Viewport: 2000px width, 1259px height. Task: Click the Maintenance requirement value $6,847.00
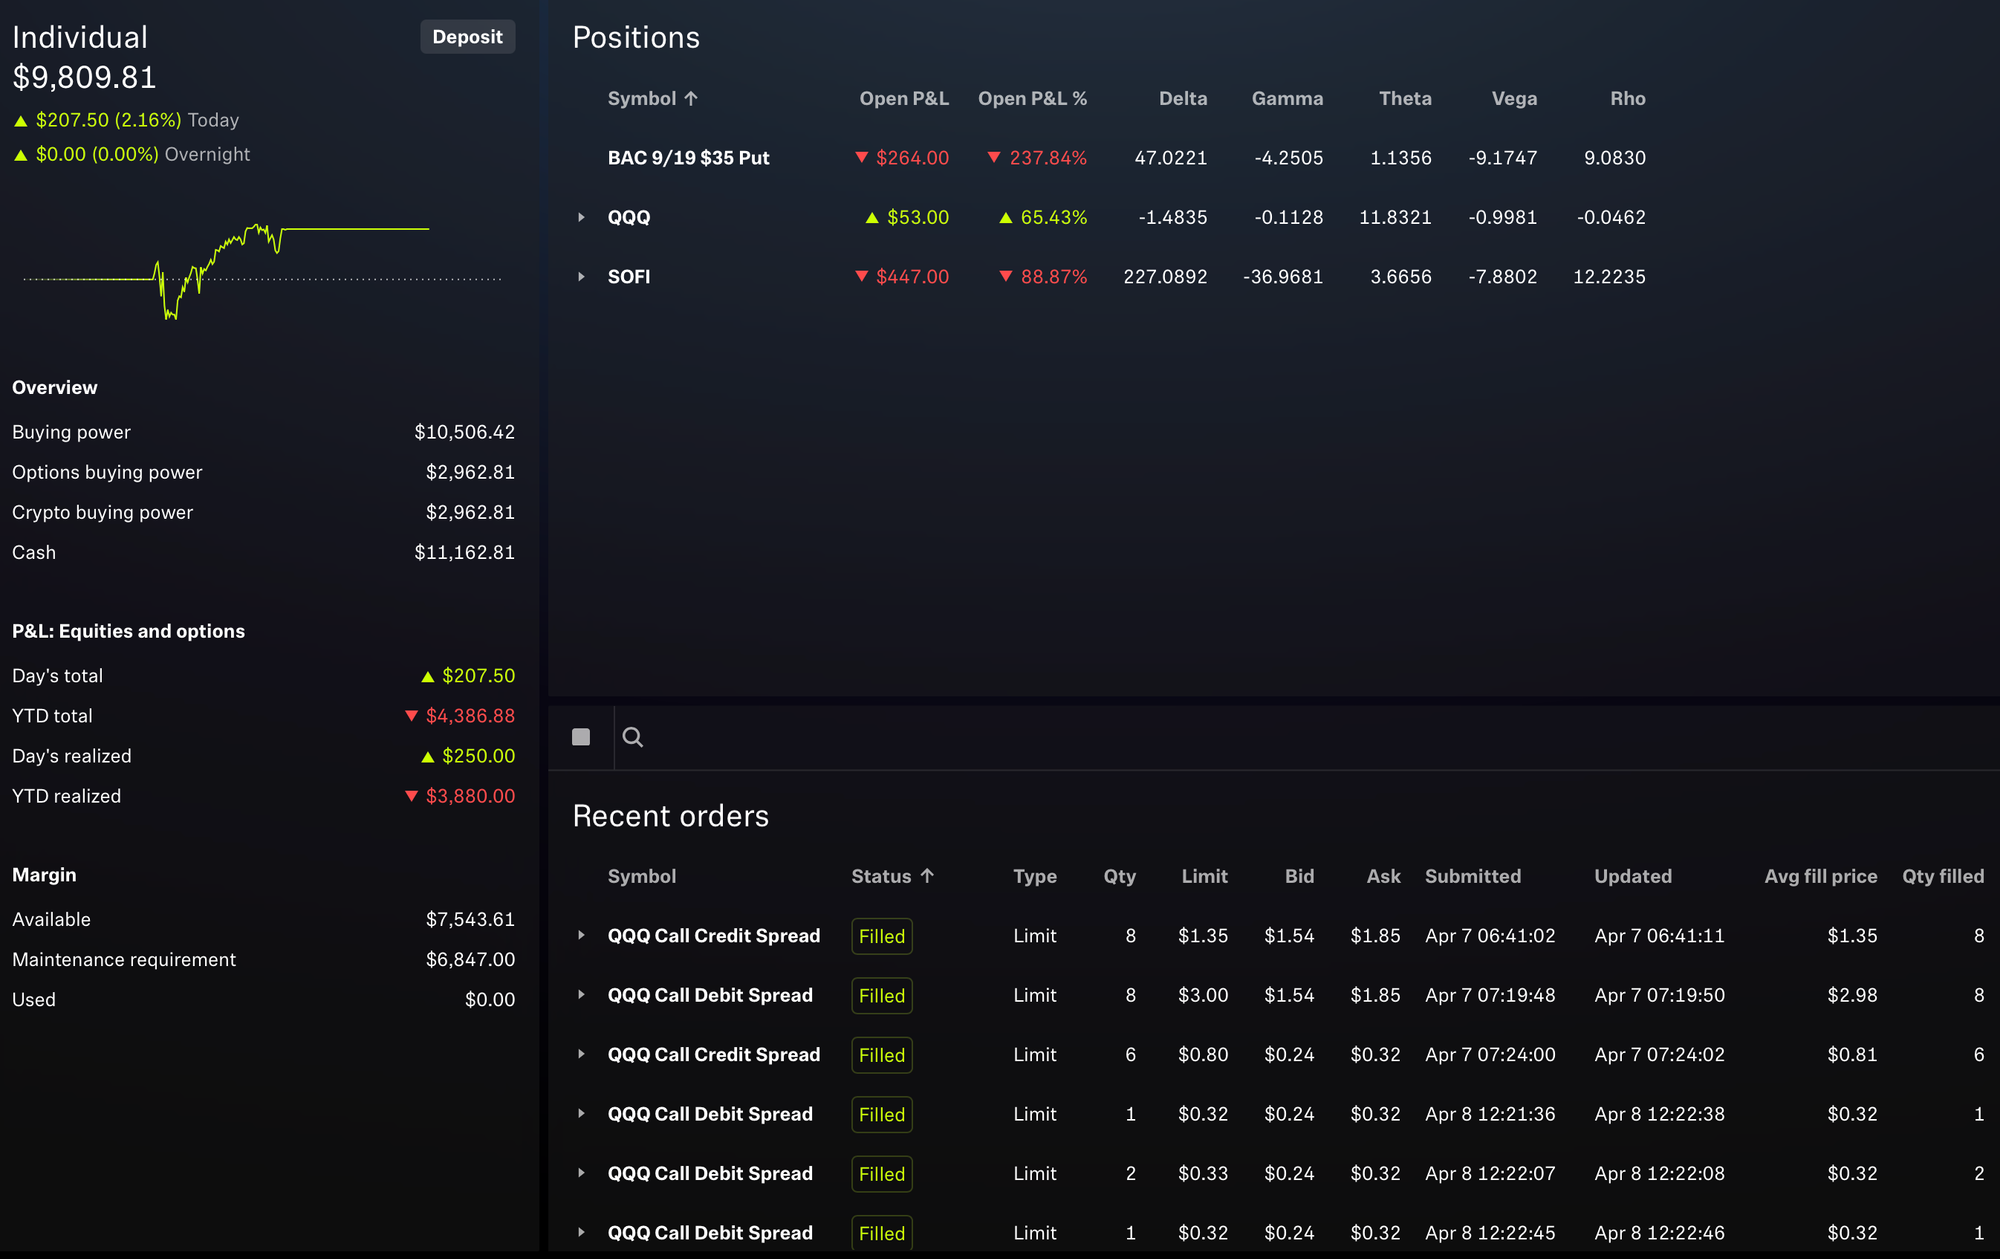471,959
